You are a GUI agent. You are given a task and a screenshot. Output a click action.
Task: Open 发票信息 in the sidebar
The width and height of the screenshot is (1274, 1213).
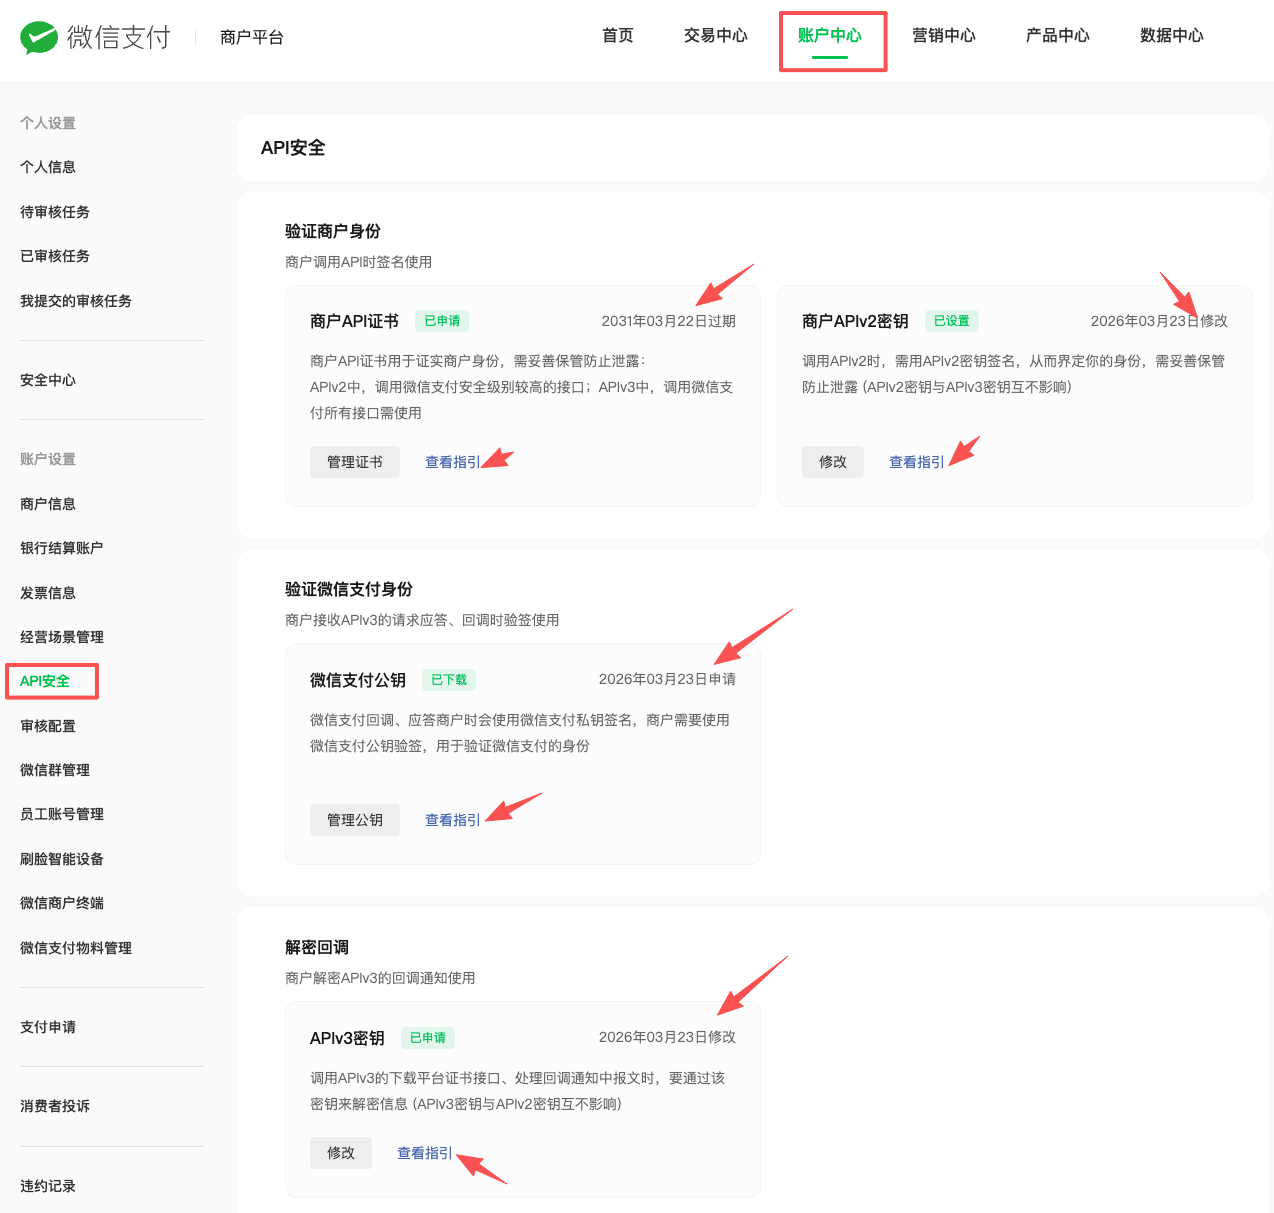pos(48,593)
